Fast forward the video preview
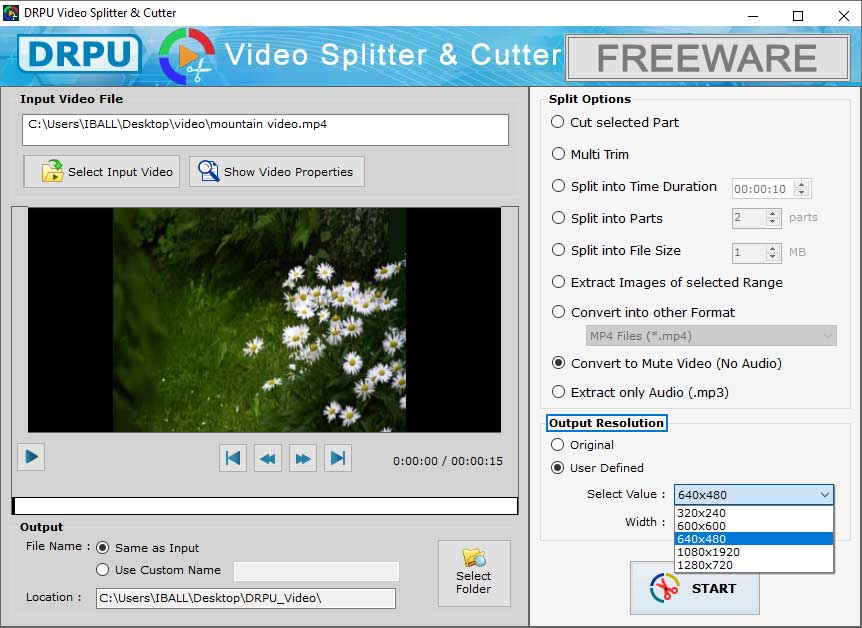The height and width of the screenshot is (628, 862). (303, 458)
